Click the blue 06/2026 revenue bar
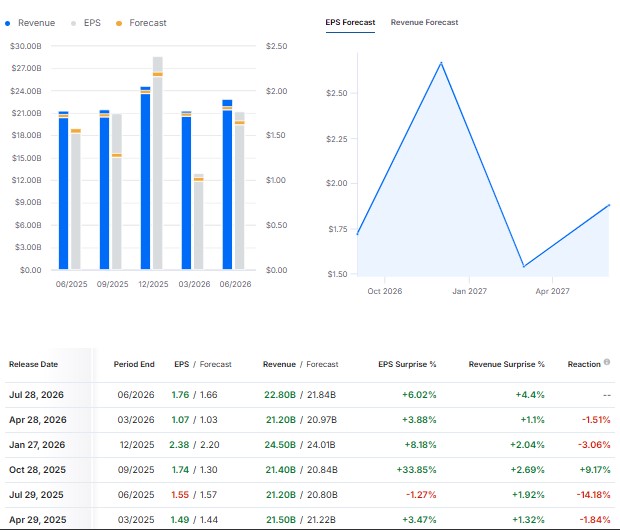The image size is (620, 530). click(x=227, y=184)
